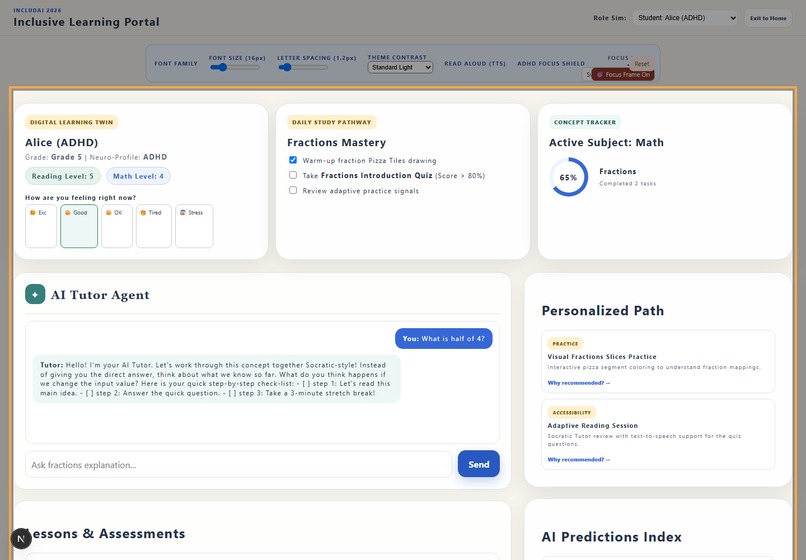Viewport: 806px width, 560px height.
Task: Click the Active Subject: Math heading
Action: pos(606,142)
